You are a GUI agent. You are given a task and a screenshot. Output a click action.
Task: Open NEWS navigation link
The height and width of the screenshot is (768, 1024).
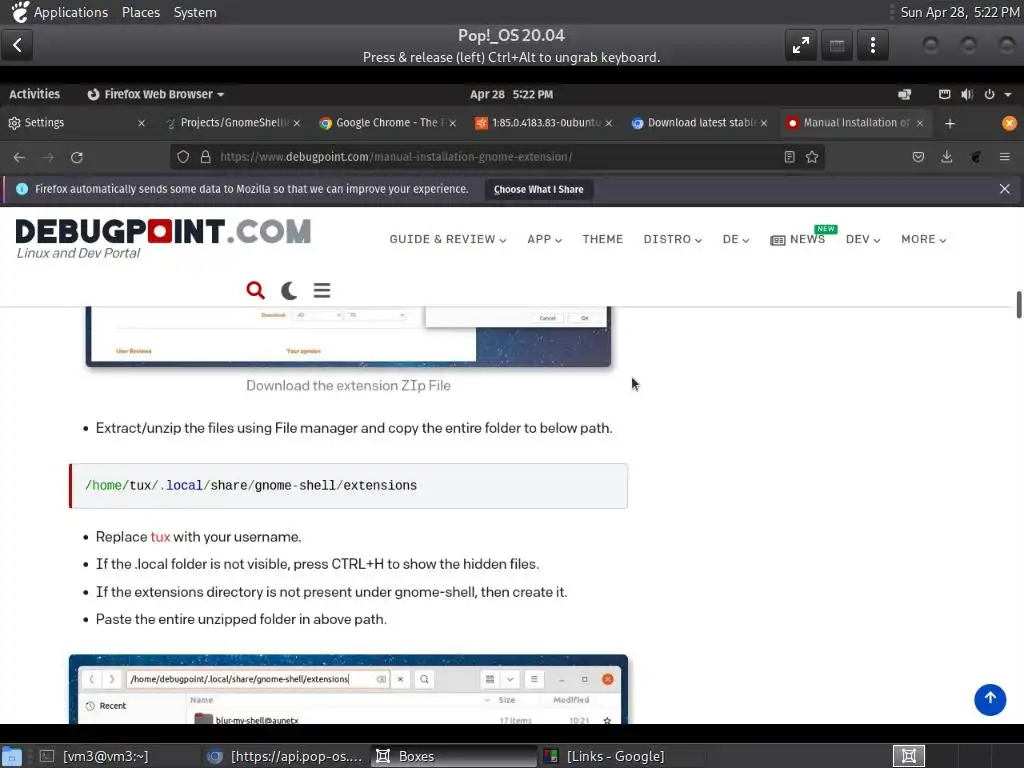pos(797,239)
